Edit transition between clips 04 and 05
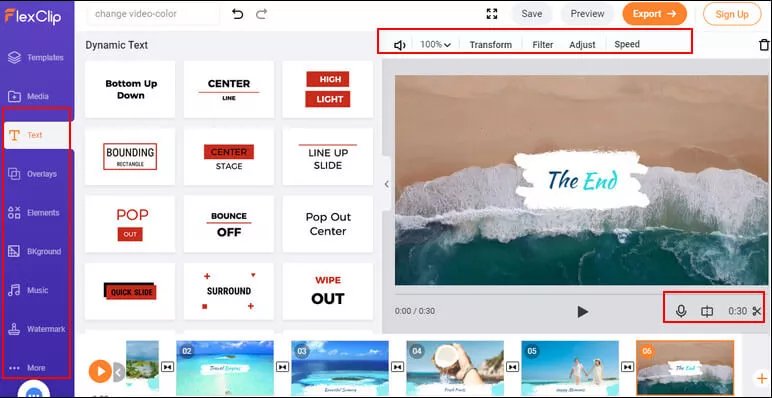The height and width of the screenshot is (398, 772). click(513, 367)
